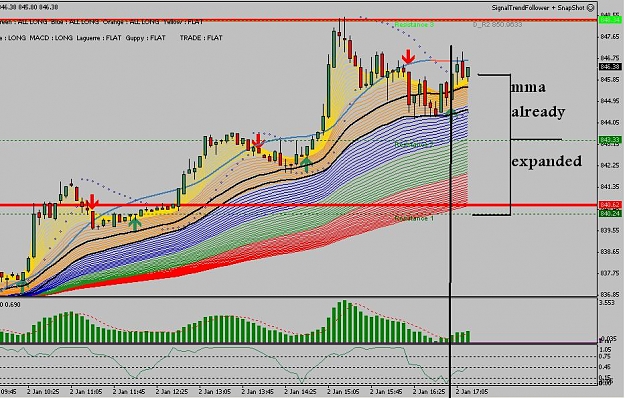The height and width of the screenshot is (398, 625).
Task: Select the SignalTrendFollower + SnapShot label
Action: pyautogui.click(x=539, y=8)
